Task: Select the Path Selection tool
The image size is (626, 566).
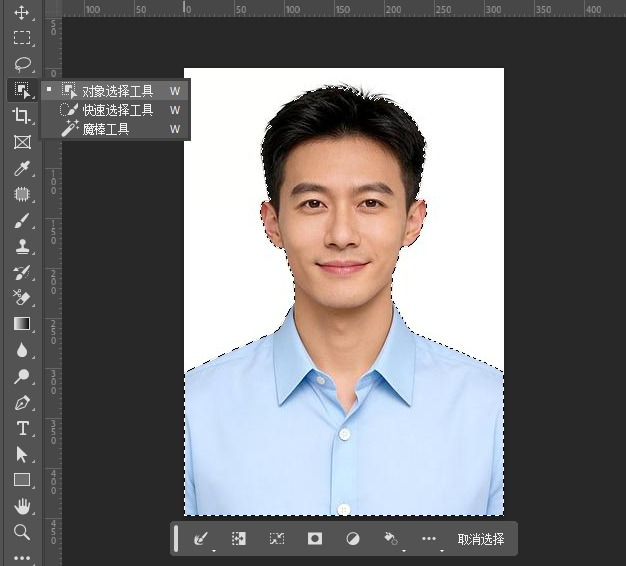Action: tap(22, 454)
